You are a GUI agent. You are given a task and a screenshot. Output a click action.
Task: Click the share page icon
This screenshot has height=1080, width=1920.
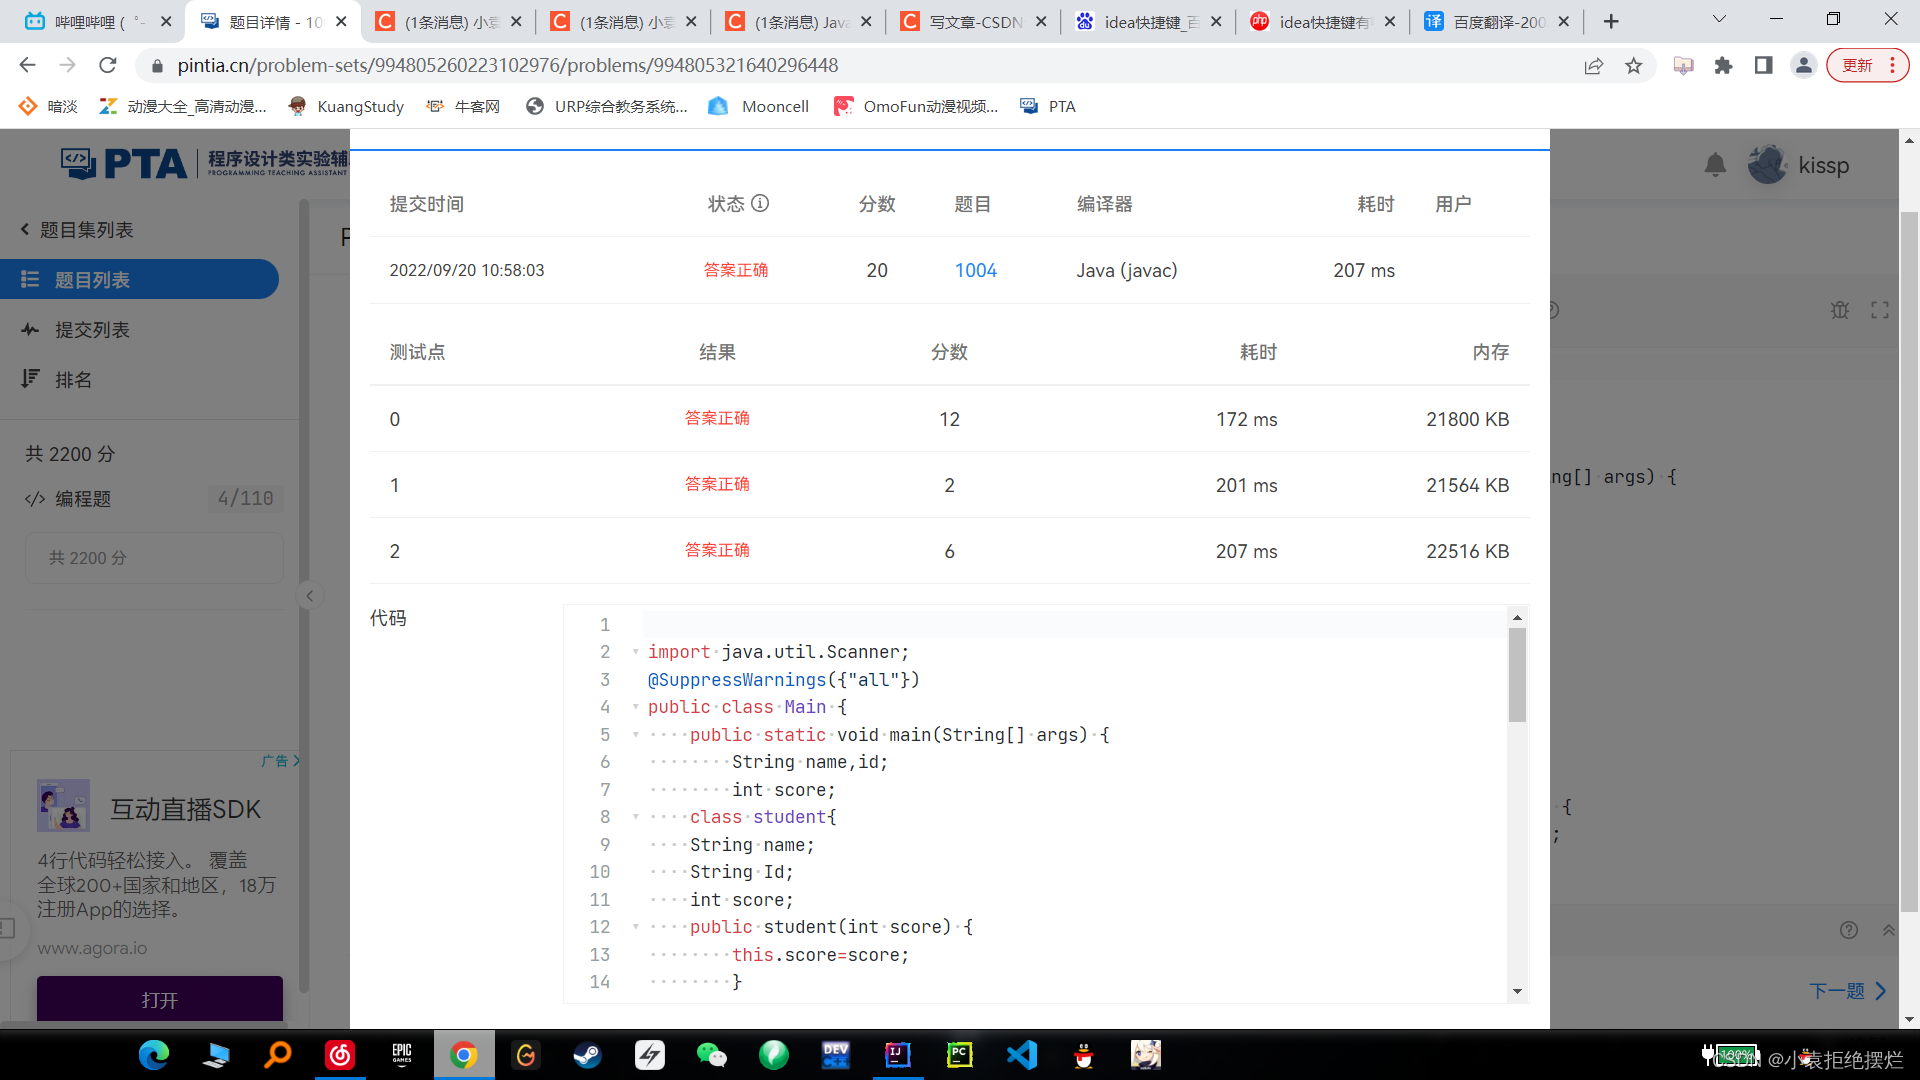click(1594, 66)
